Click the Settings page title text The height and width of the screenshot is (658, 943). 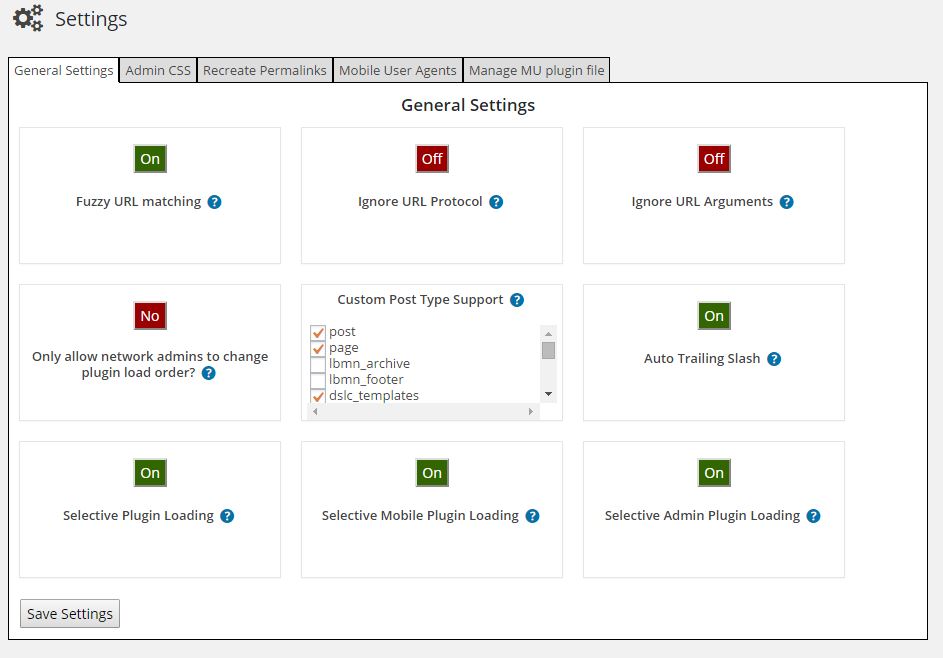91,19
